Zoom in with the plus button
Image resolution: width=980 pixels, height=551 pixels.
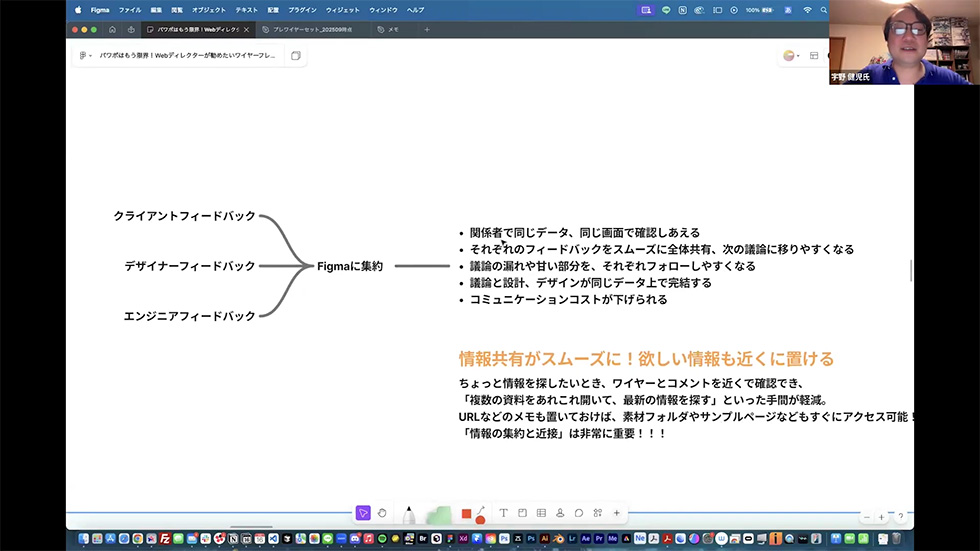881,517
